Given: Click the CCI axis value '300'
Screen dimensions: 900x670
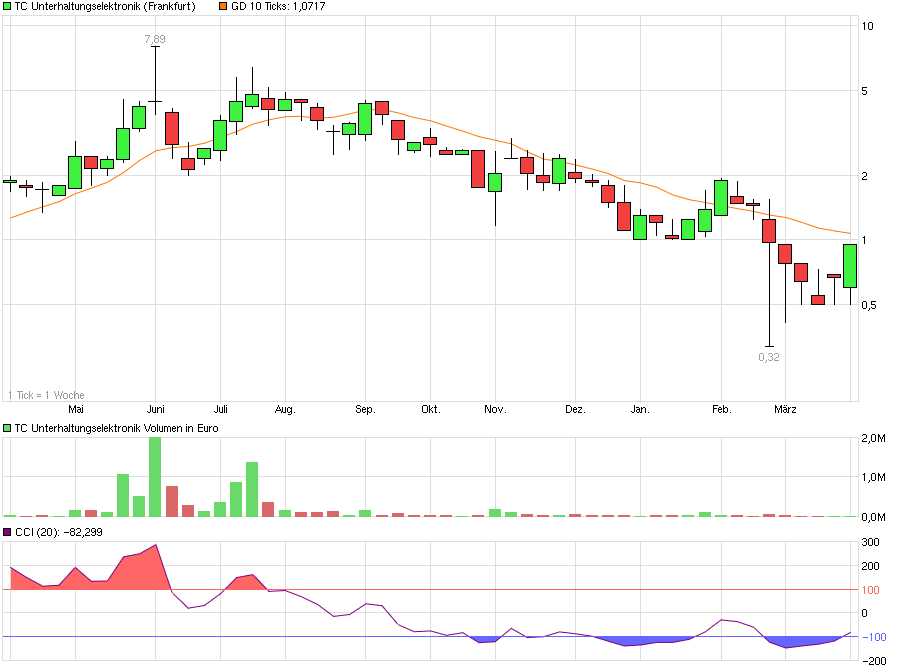Looking at the screenshot, I should point(871,542).
